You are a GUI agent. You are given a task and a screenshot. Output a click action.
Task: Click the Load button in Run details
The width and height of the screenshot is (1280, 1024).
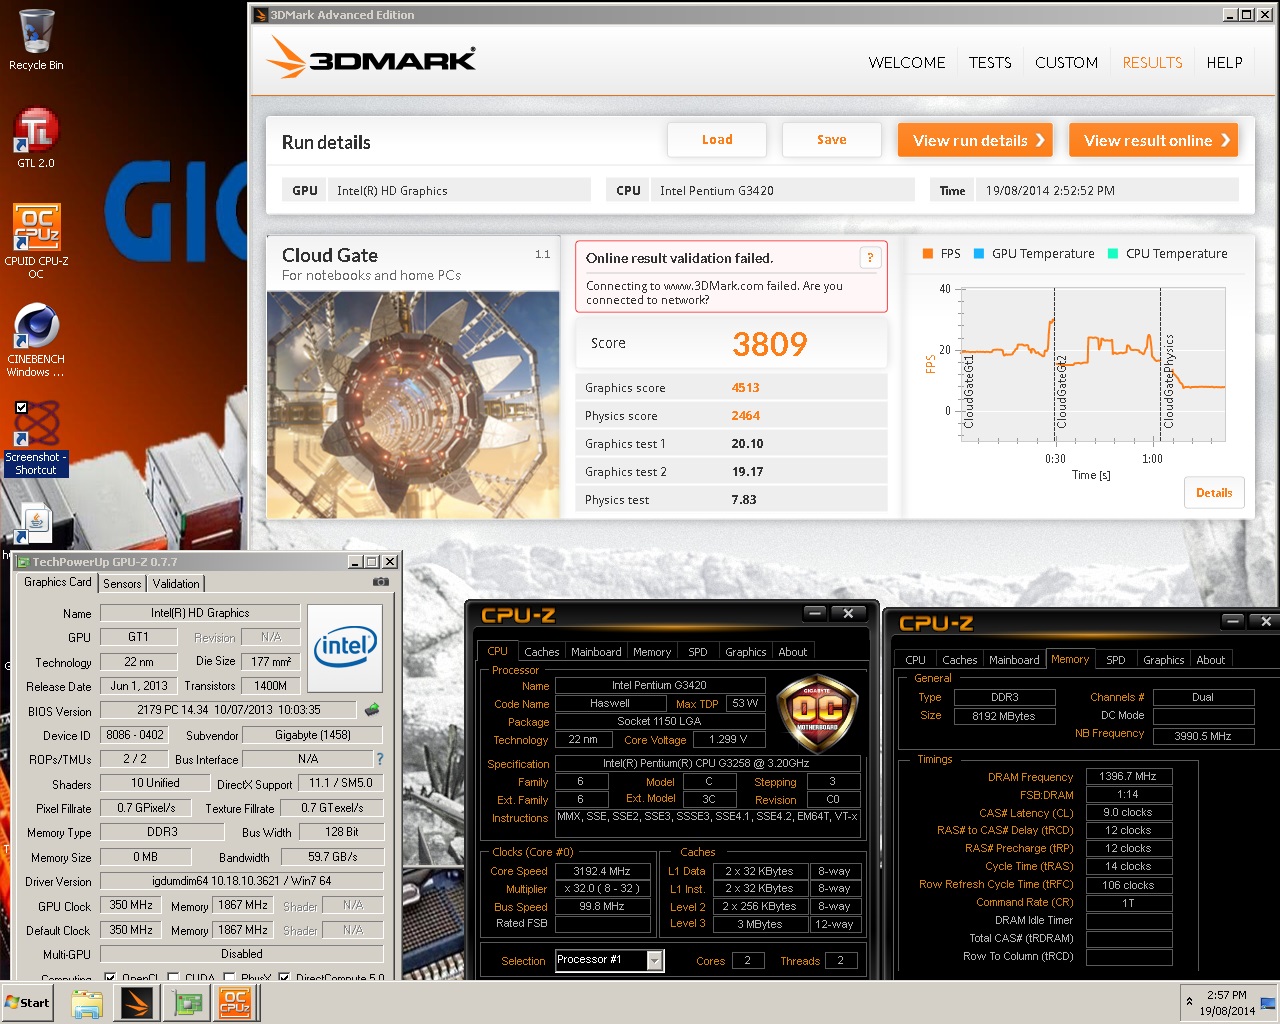(717, 140)
